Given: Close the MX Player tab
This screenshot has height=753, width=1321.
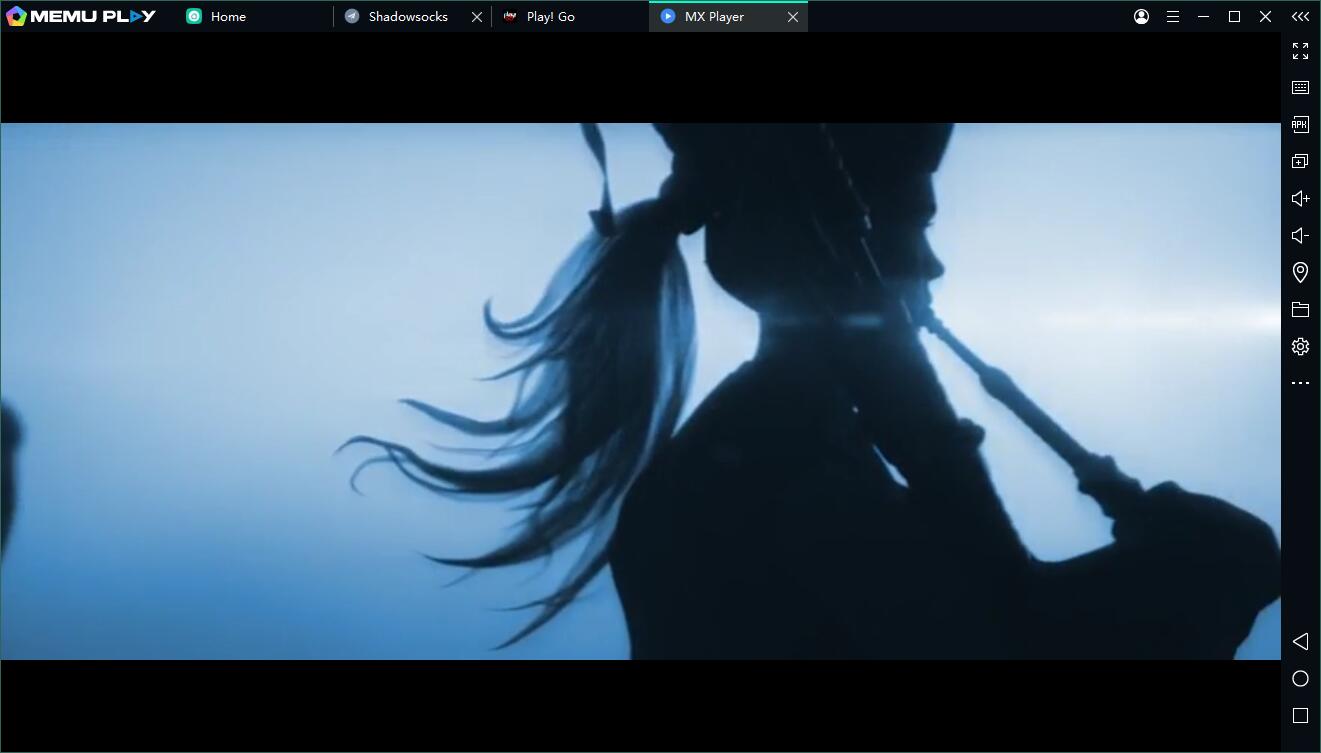Looking at the screenshot, I should 793,16.
